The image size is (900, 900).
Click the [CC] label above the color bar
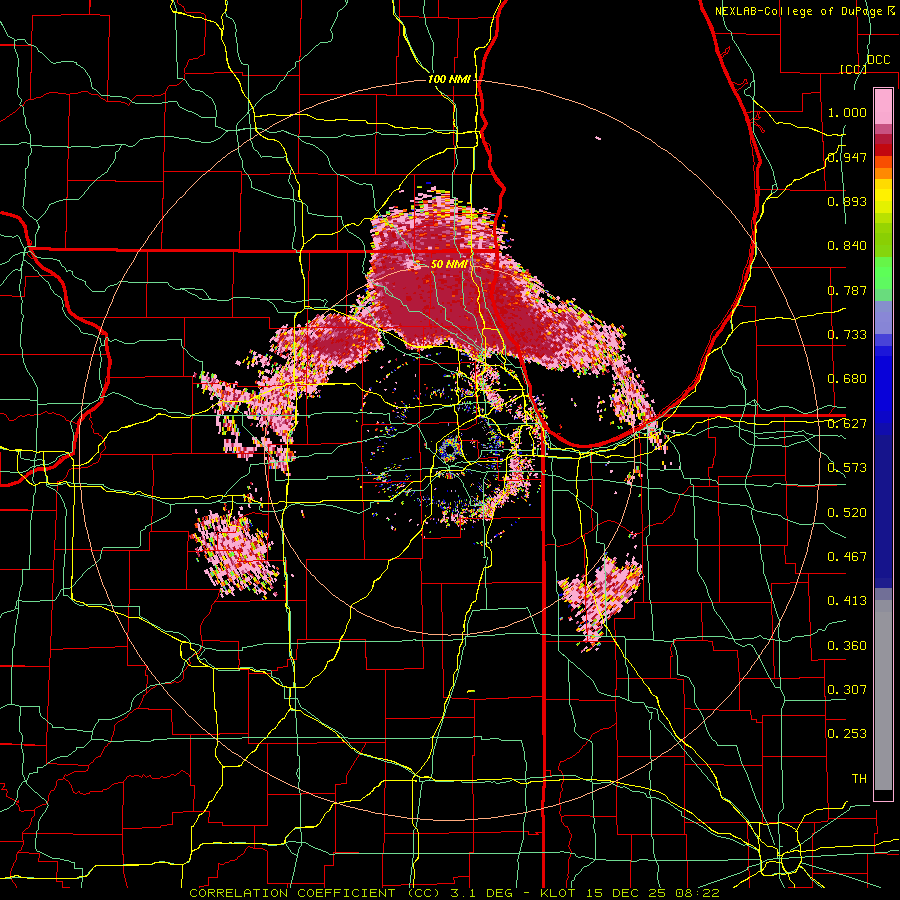(x=854, y=69)
